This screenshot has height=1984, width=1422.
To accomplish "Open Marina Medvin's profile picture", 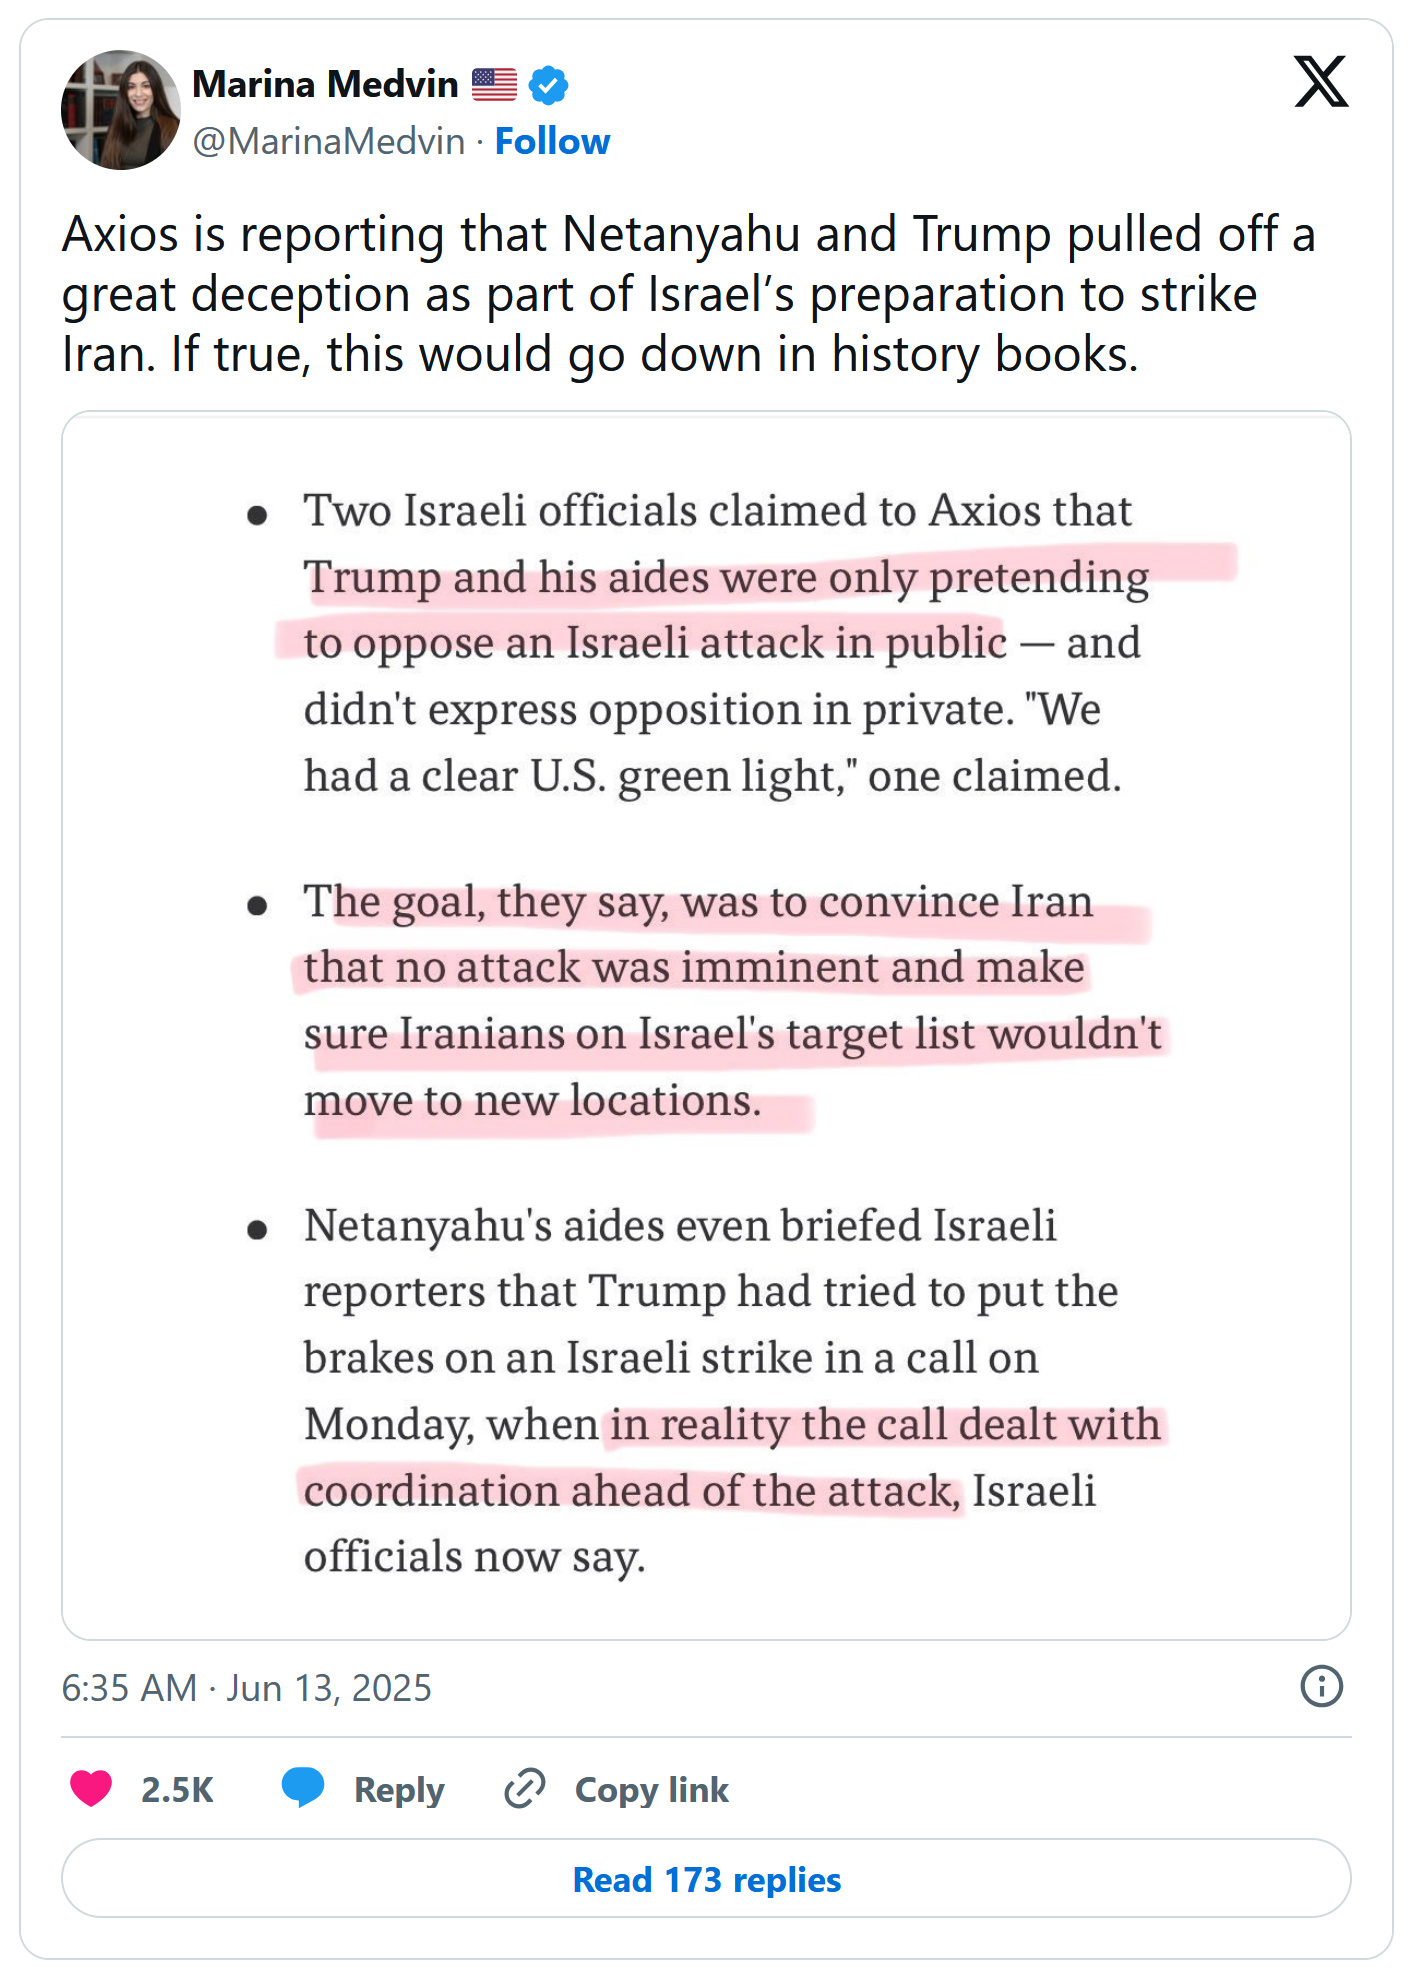I will (120, 110).
